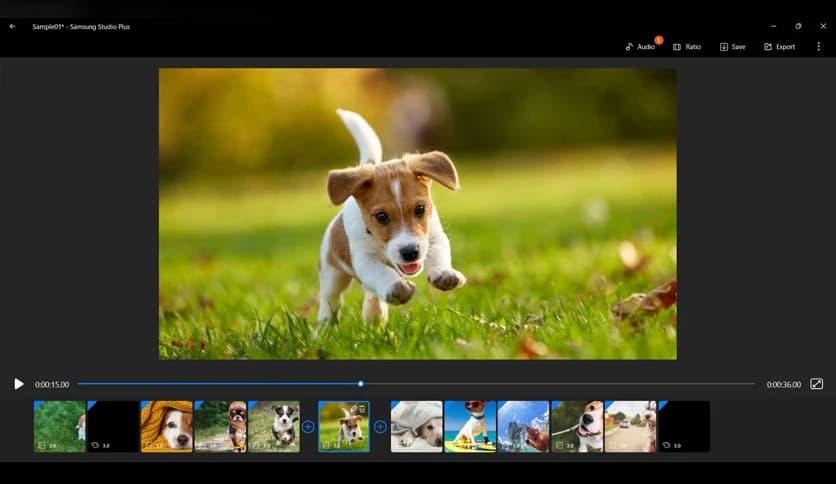The image size is (836, 484).
Task: Select the dog in yellow blanket clip
Action: pos(166,426)
